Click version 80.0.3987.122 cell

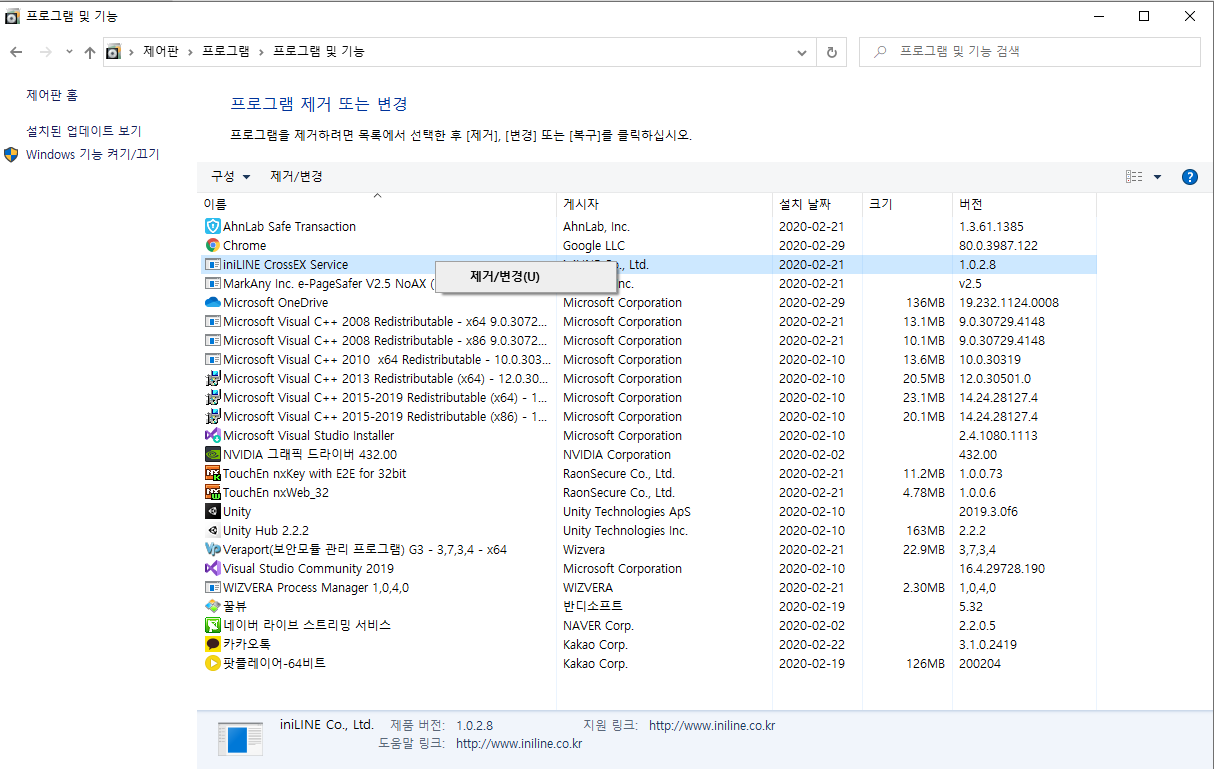pos(998,246)
